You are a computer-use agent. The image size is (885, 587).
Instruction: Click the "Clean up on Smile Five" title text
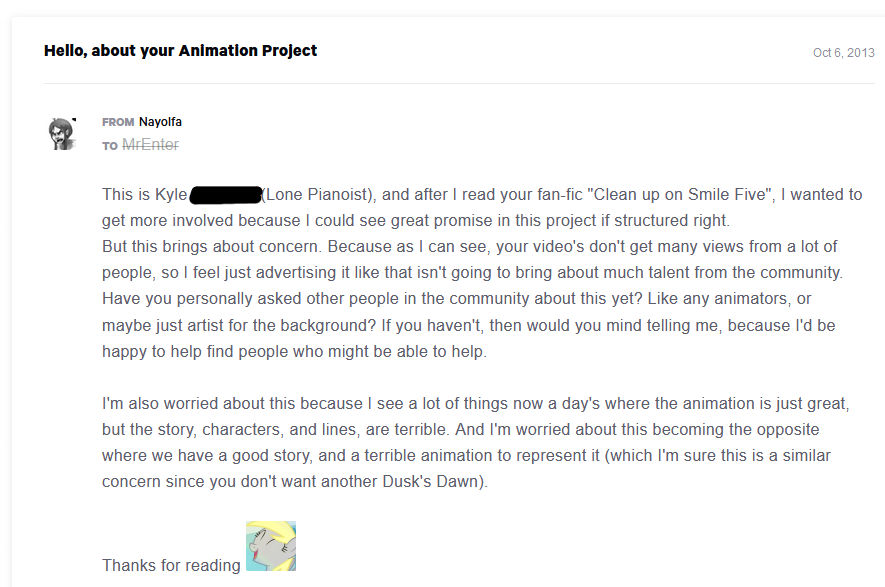(x=680, y=195)
